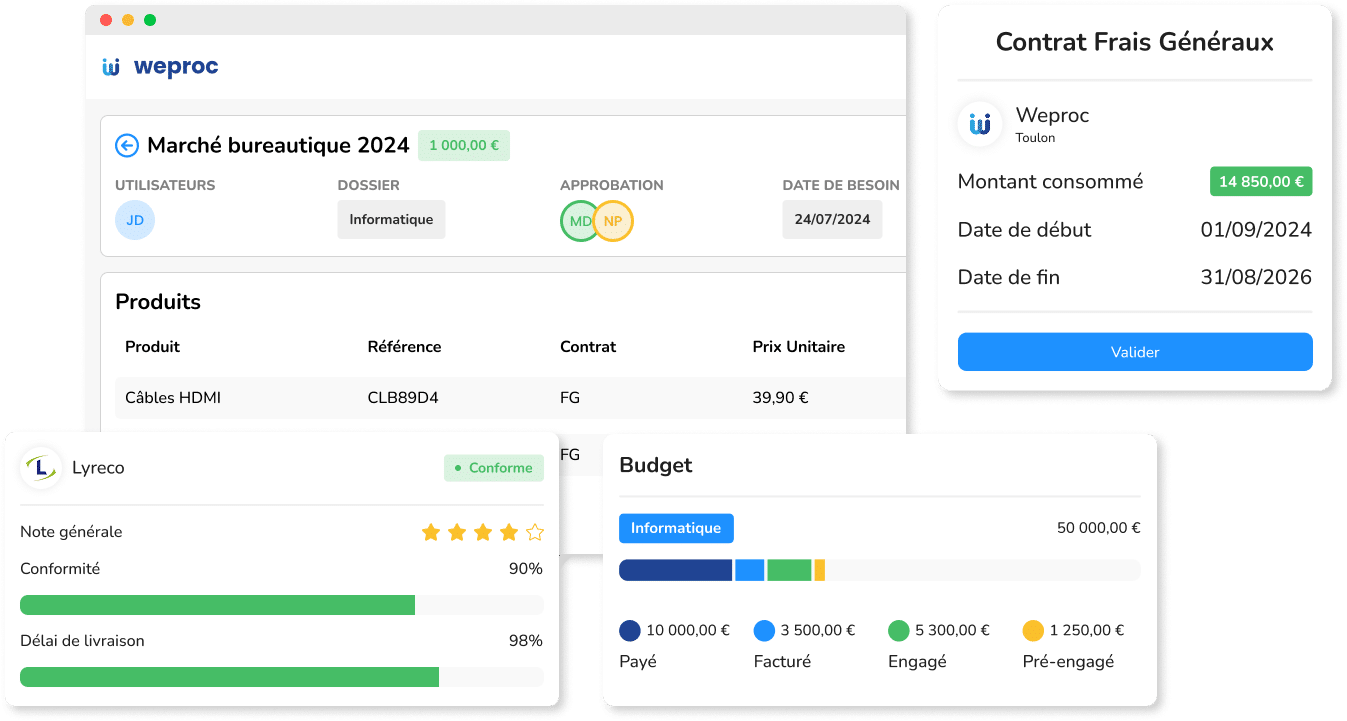1347x721 pixels.
Task: Click the Pré-engagé yellow legend dot
Action: pyautogui.click(x=1033, y=630)
